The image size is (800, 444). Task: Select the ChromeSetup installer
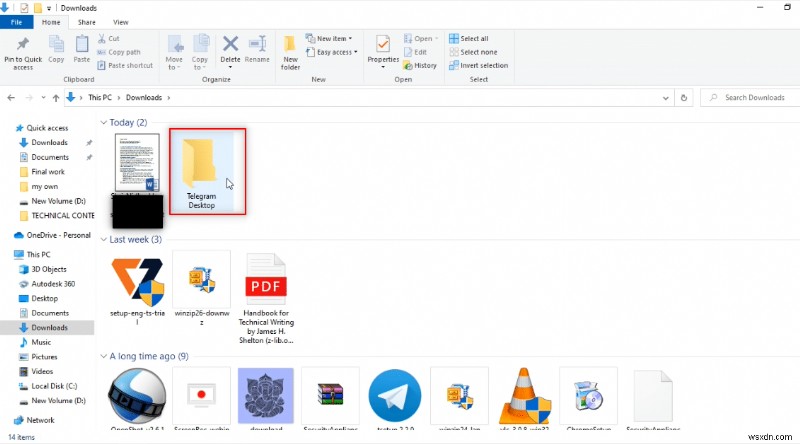[588, 398]
